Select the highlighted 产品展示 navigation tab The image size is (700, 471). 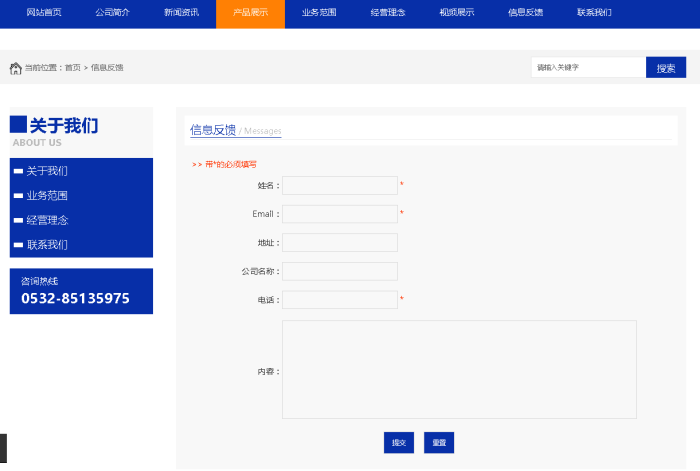click(250, 13)
